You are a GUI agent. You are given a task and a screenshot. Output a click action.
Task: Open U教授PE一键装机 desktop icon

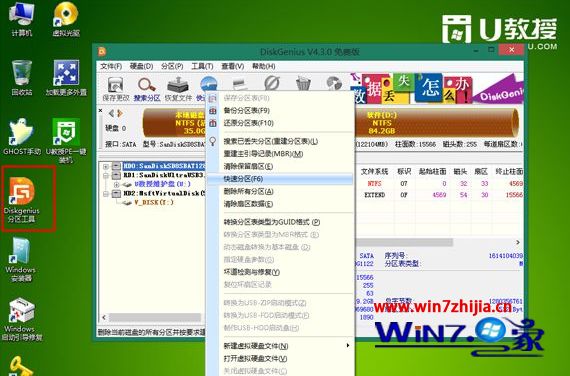click(x=66, y=141)
